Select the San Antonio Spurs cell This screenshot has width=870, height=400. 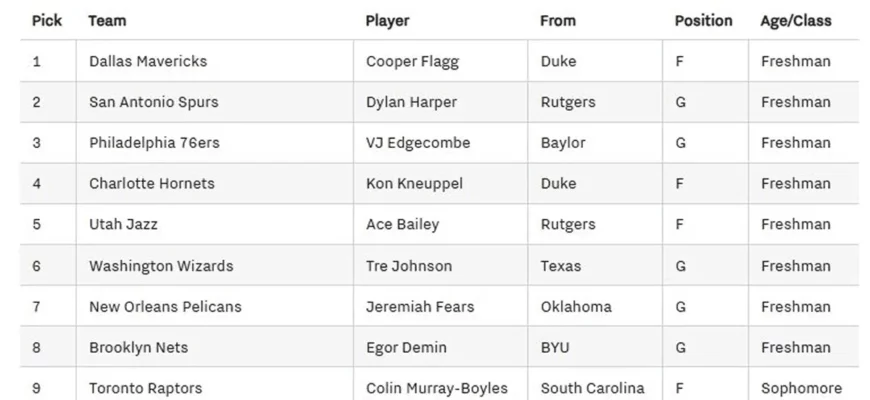click(153, 102)
